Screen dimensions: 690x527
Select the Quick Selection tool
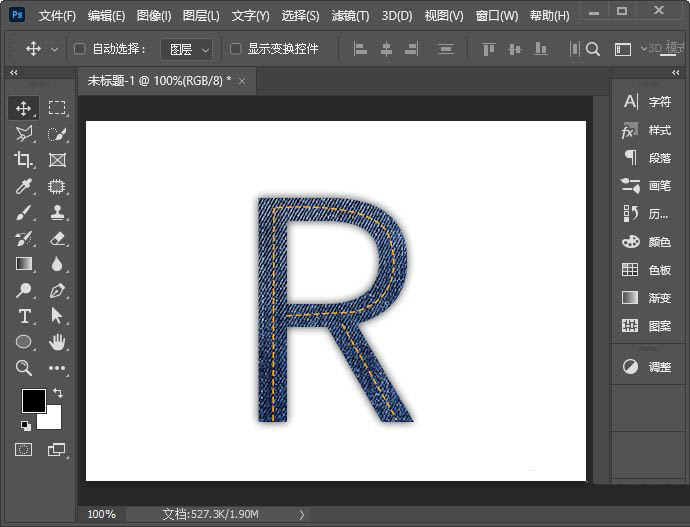pos(57,134)
